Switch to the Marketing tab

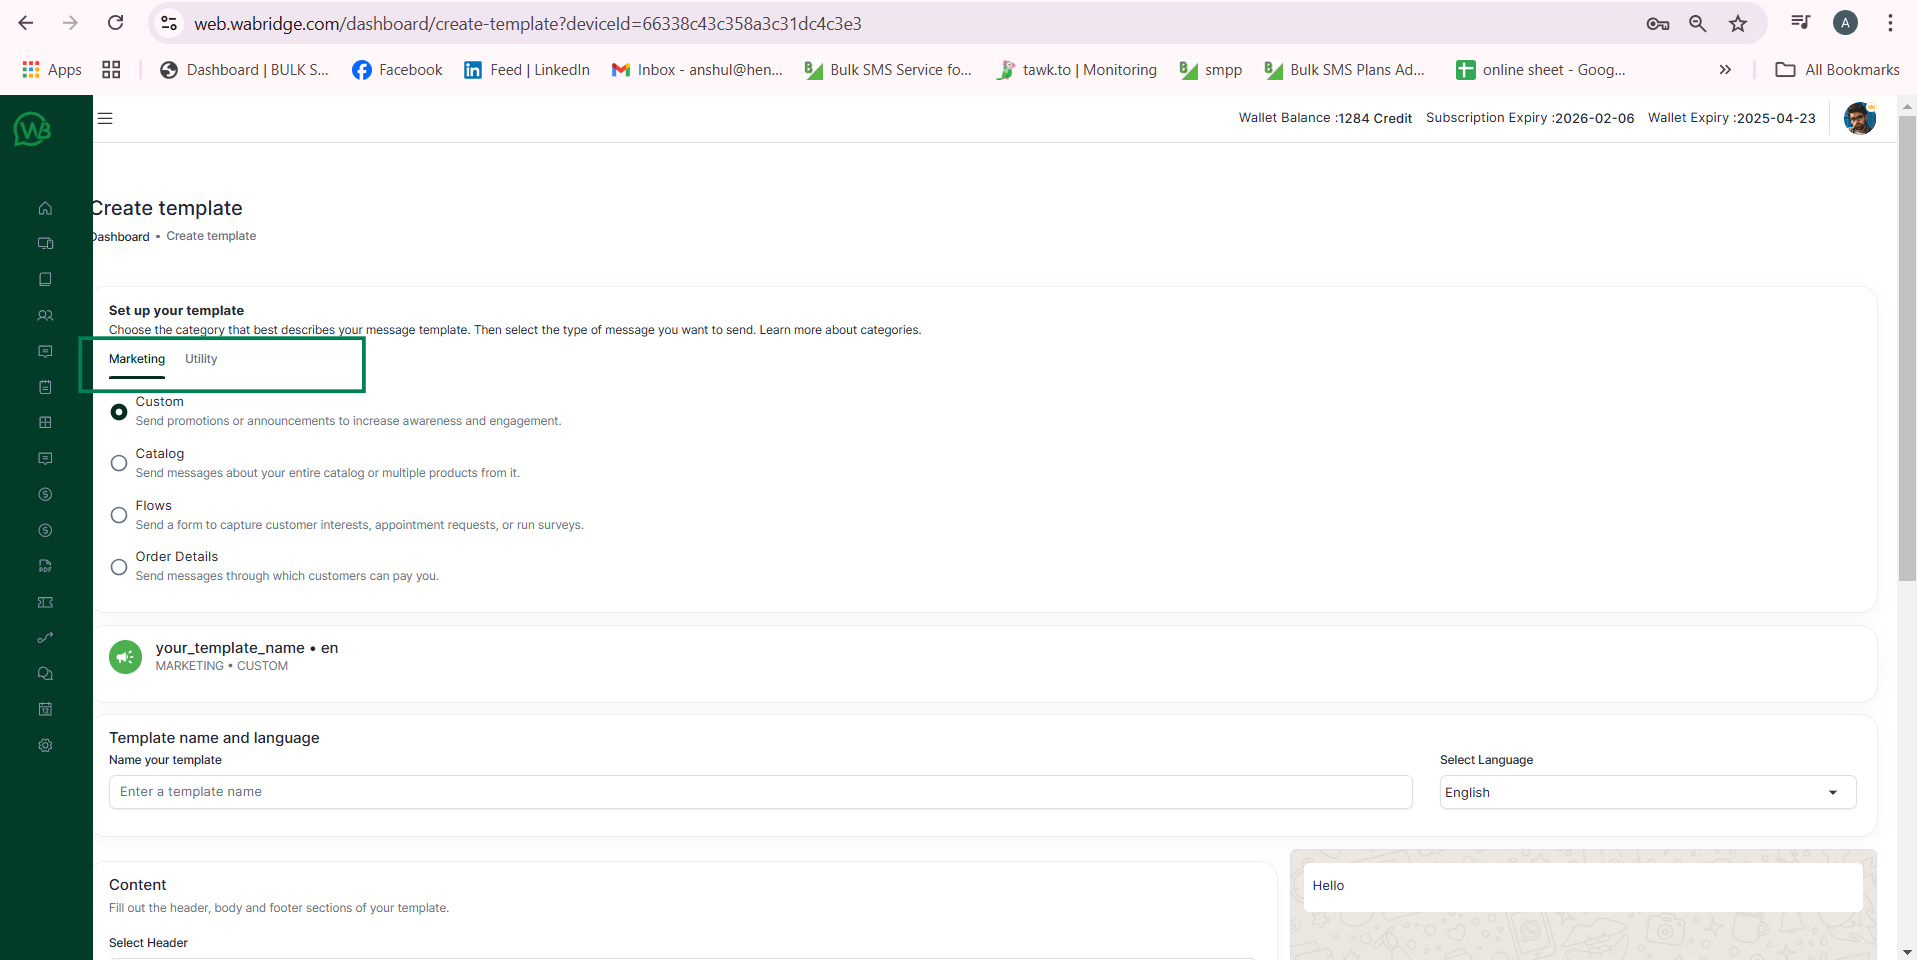[x=137, y=359]
